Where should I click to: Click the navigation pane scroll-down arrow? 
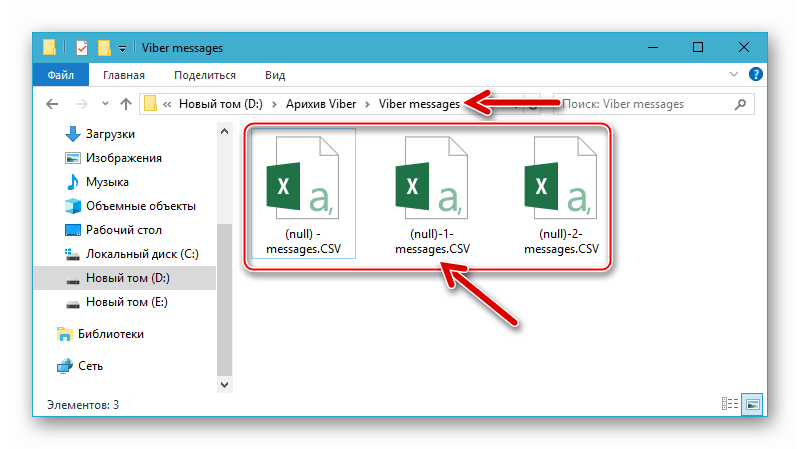(x=224, y=385)
